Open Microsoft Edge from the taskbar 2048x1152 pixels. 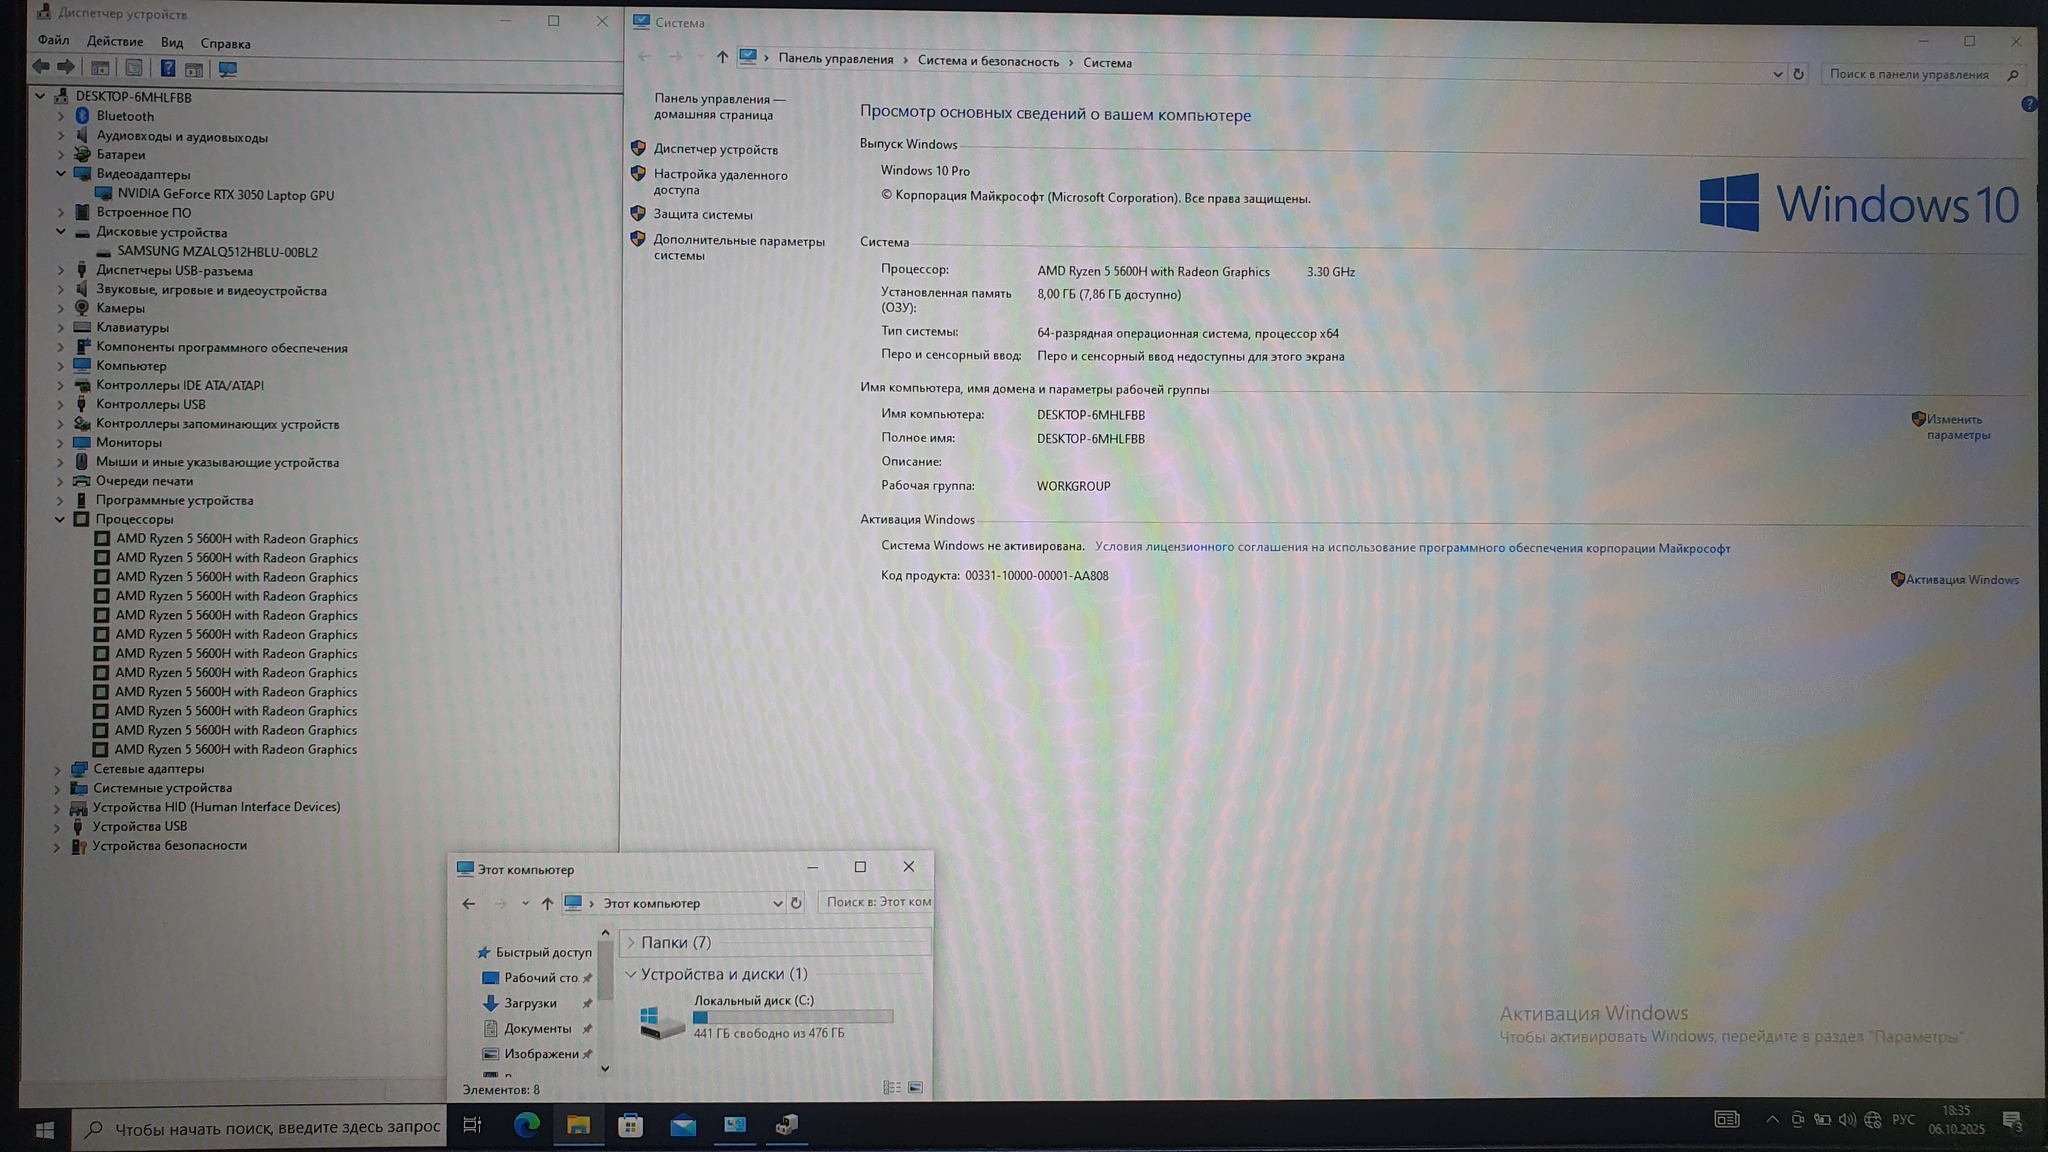(526, 1125)
